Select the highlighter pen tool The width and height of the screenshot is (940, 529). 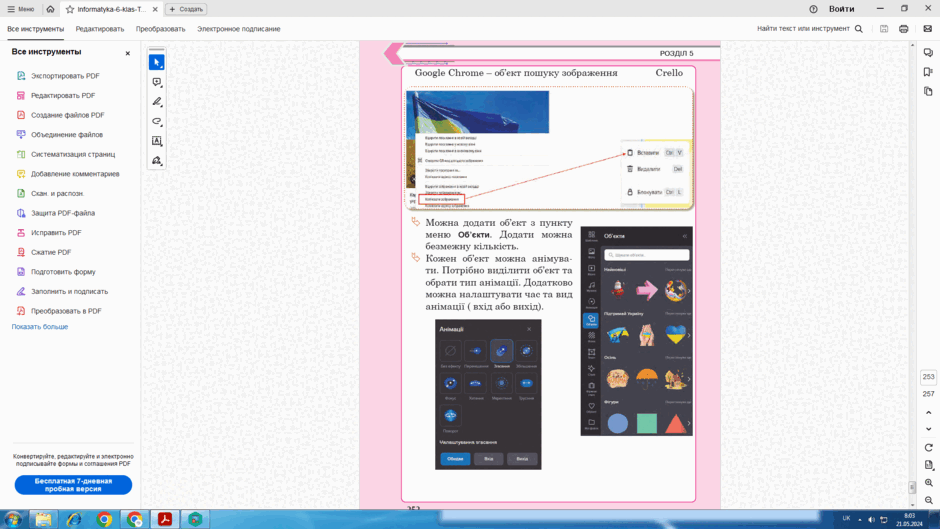pyautogui.click(x=156, y=102)
